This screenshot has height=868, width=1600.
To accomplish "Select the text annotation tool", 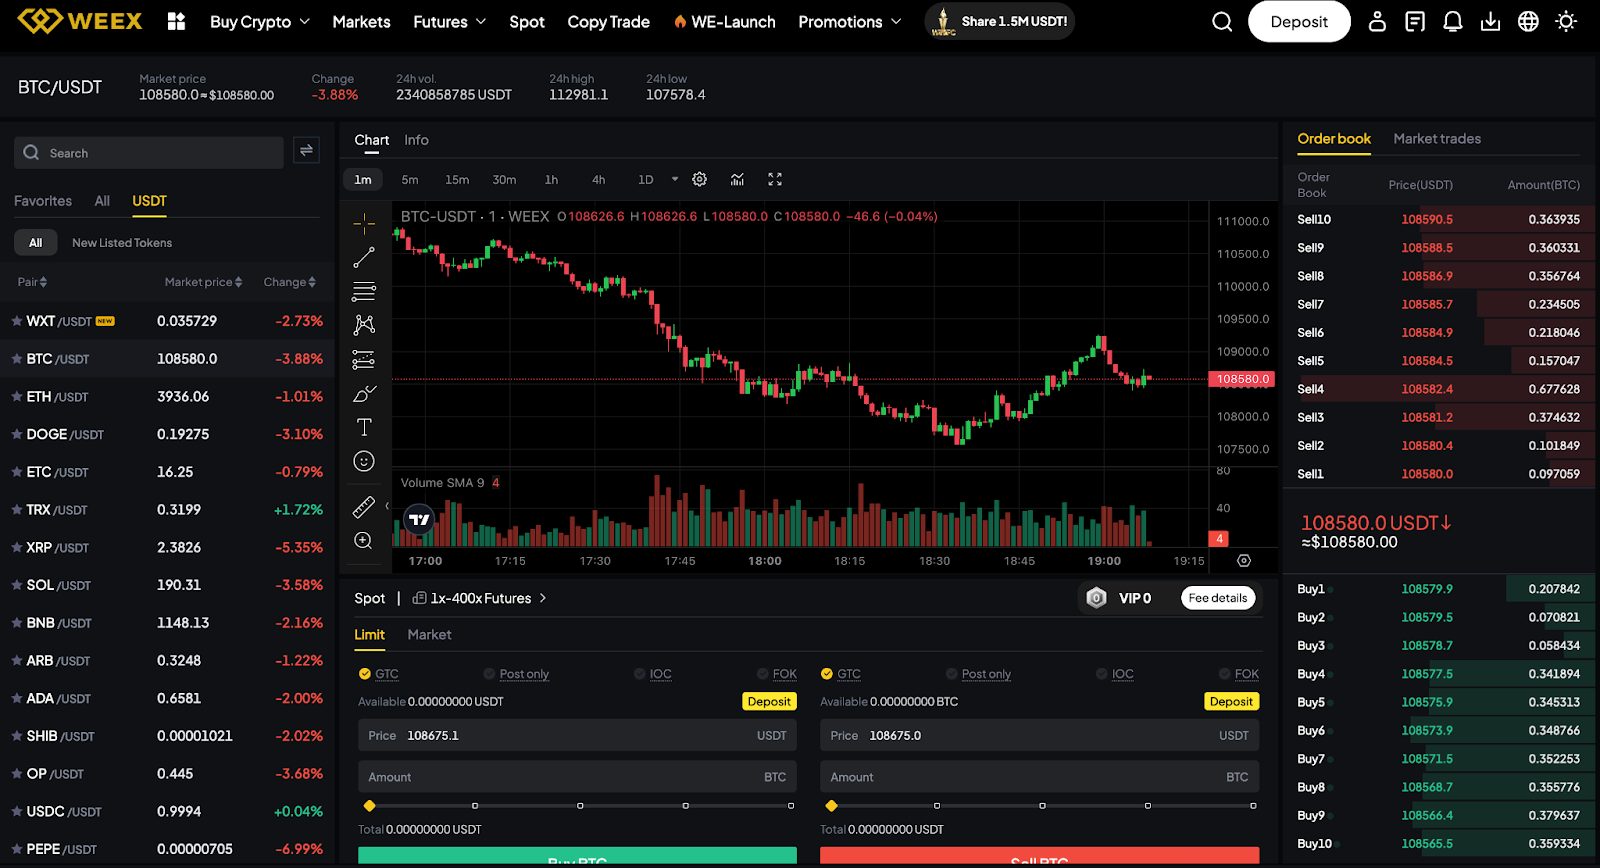I will click(x=364, y=427).
